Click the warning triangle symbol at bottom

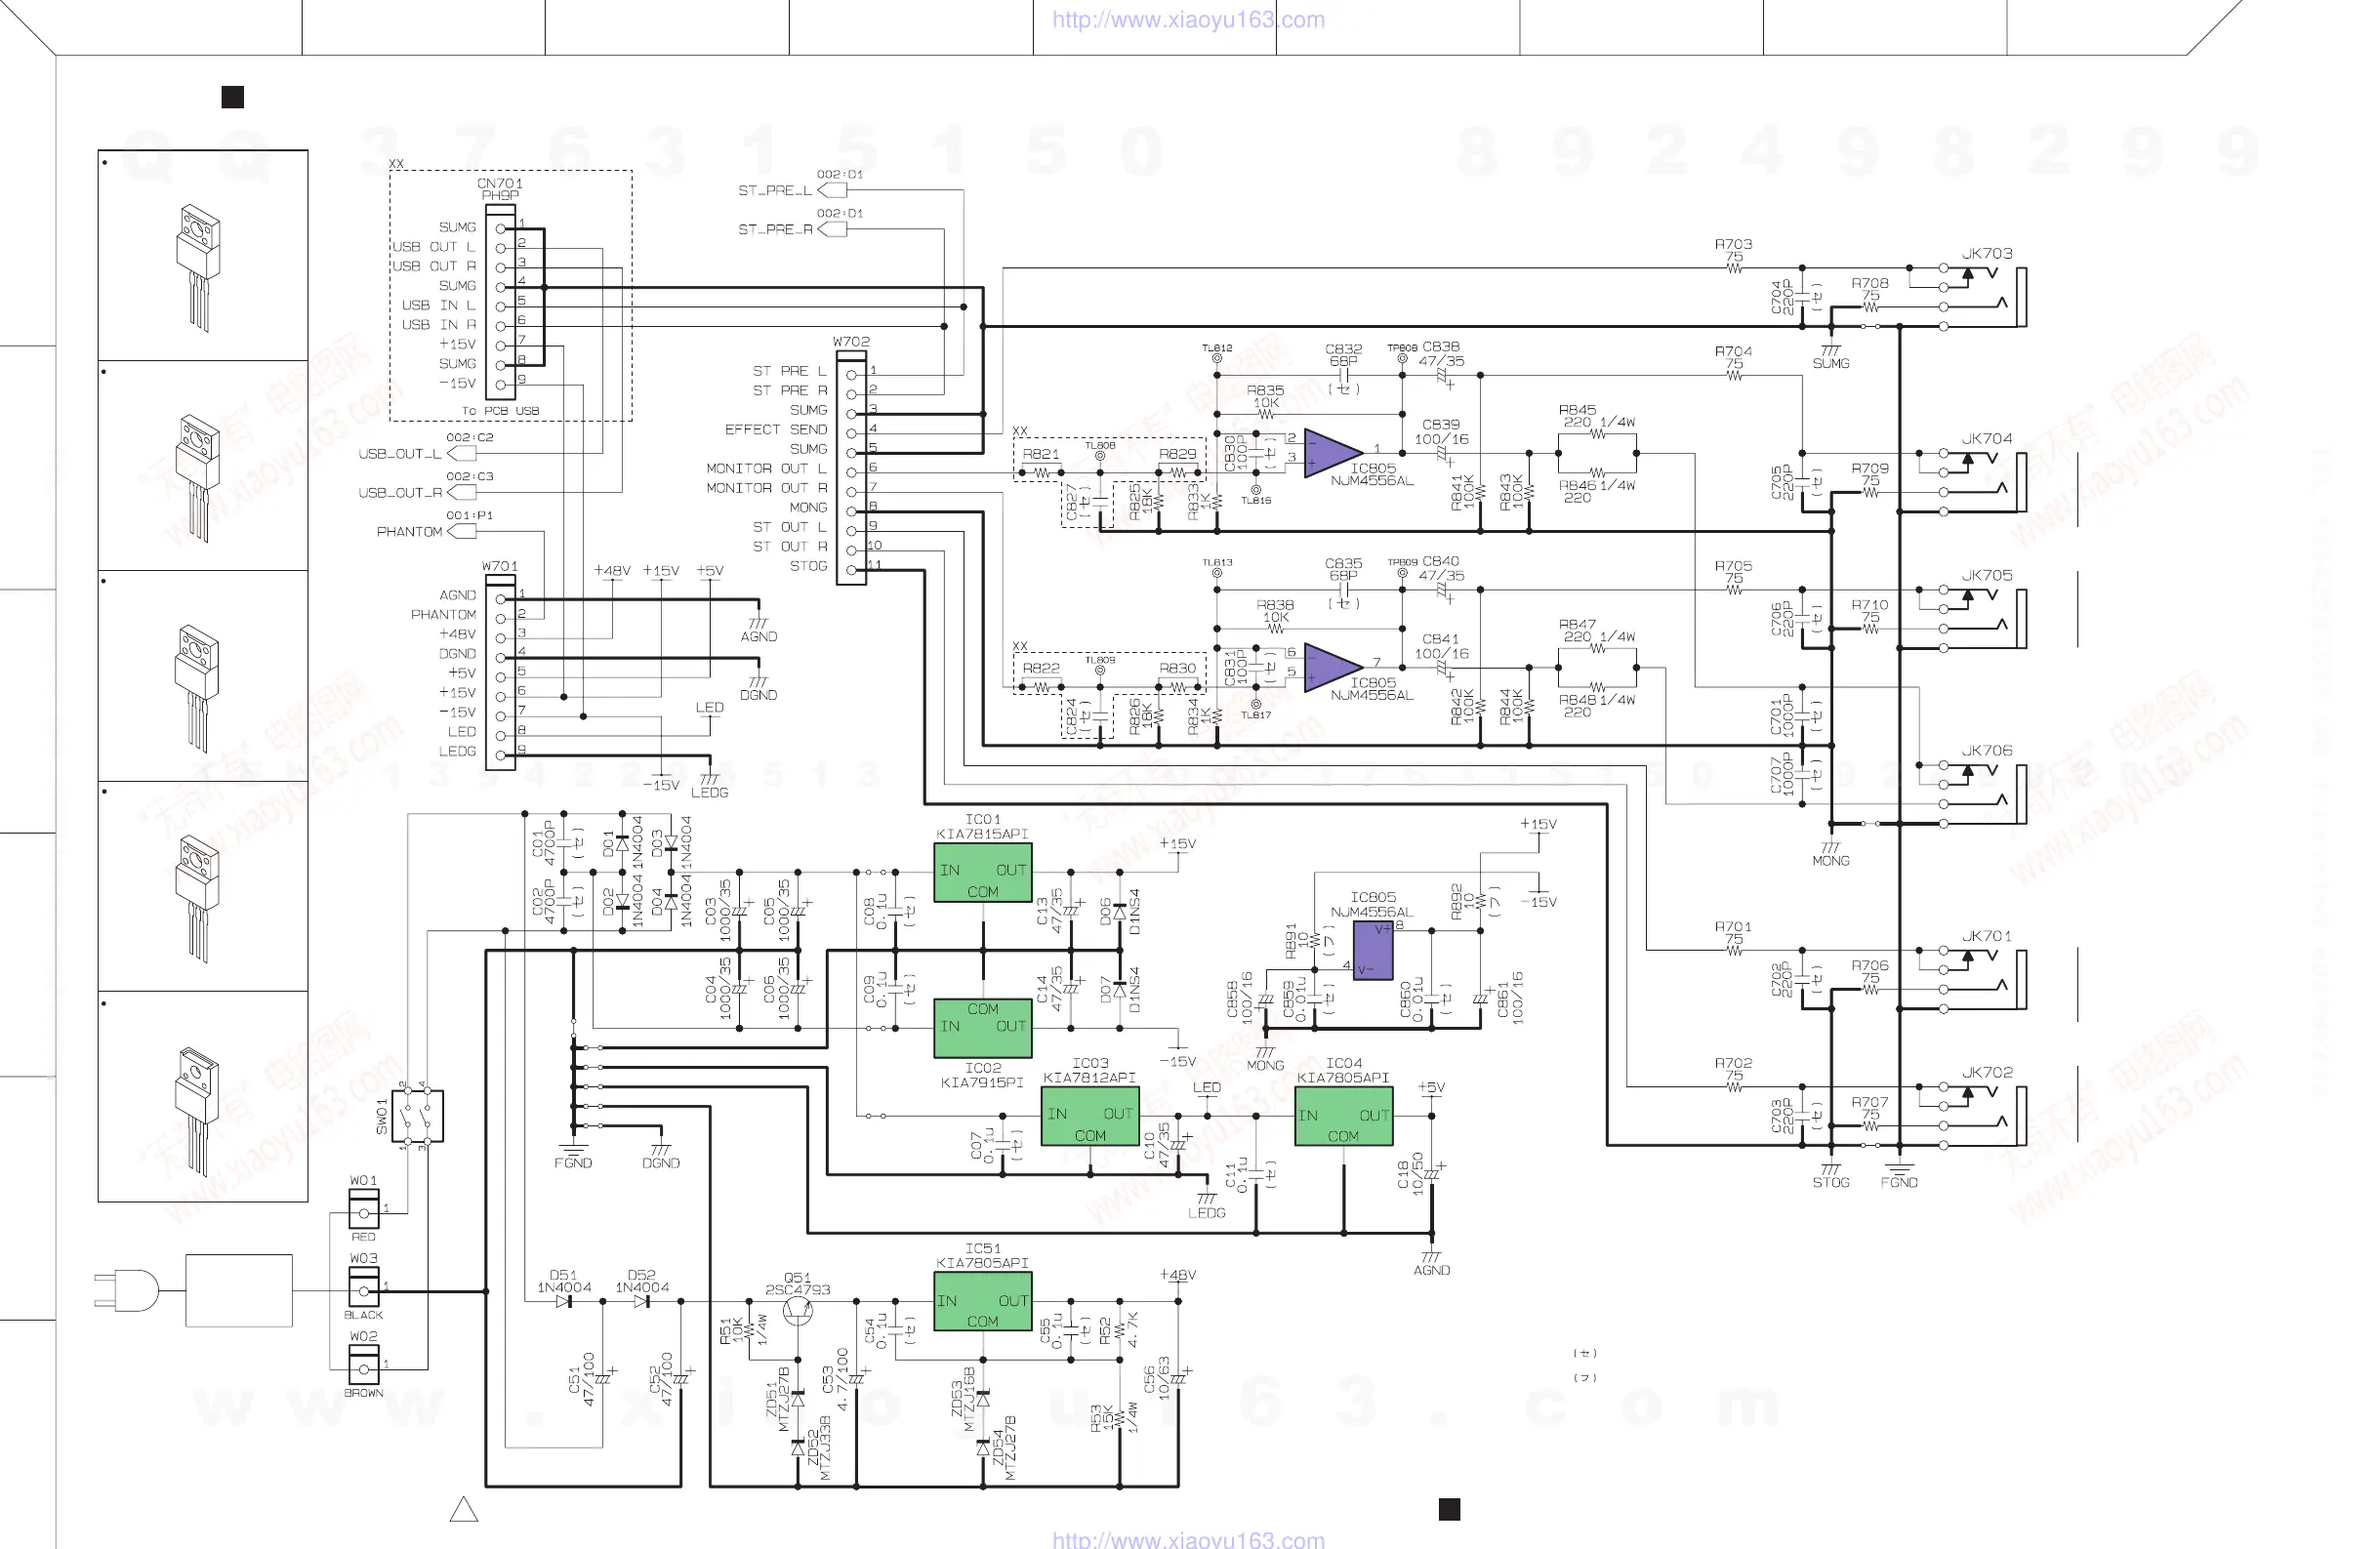(x=464, y=1510)
